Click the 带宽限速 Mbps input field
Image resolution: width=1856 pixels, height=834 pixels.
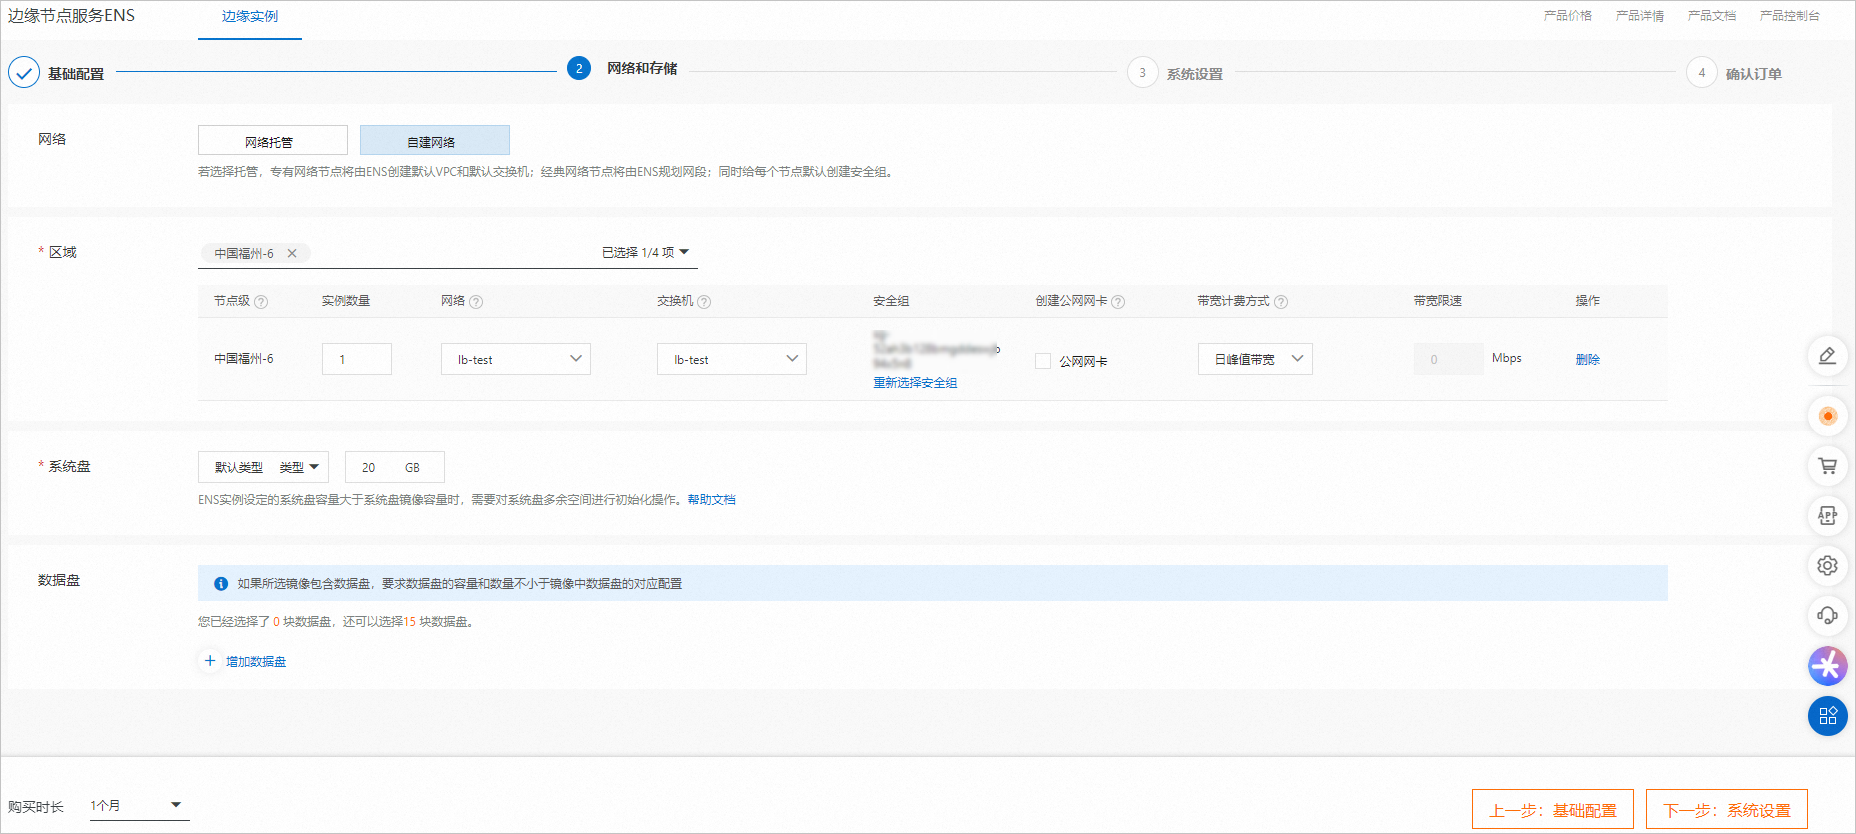tap(1449, 359)
